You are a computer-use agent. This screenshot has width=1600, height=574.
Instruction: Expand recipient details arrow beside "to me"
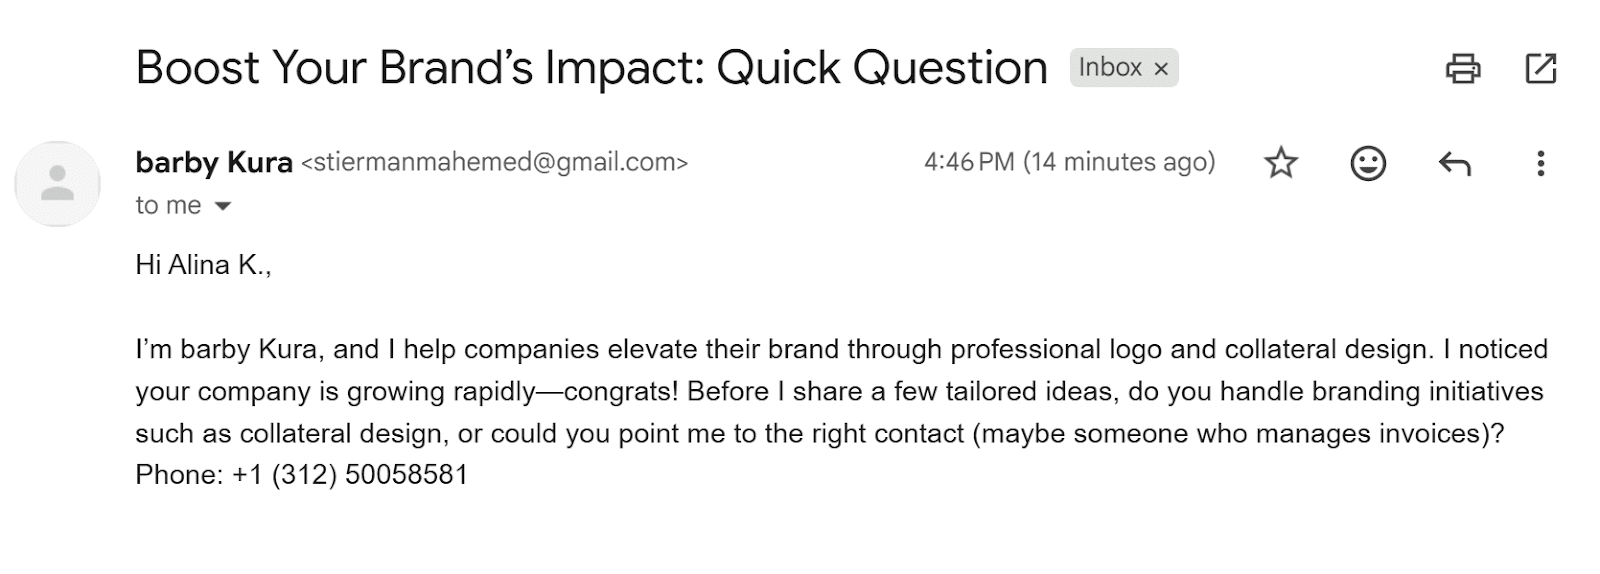[x=223, y=206]
